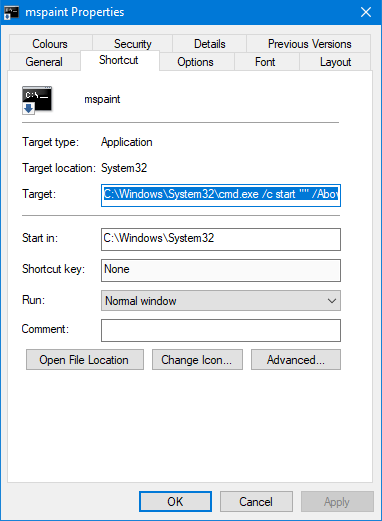Click the Target type label
The image size is (382, 521).
[x=51, y=142]
